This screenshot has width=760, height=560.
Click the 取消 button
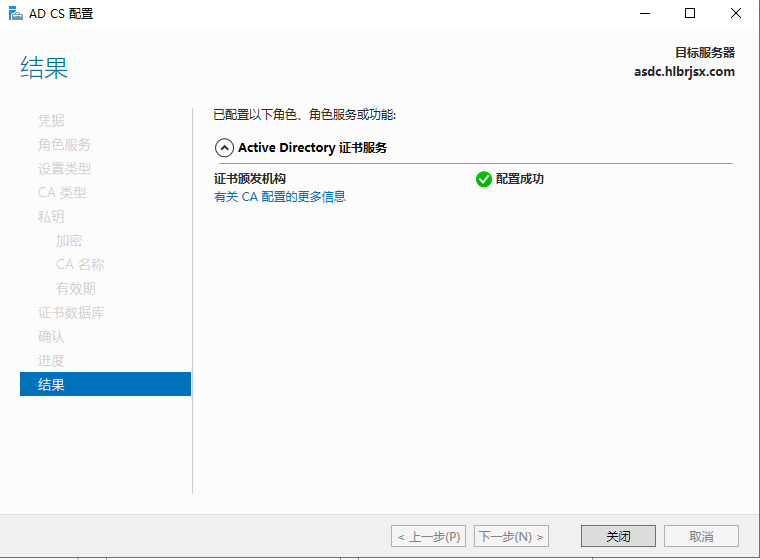point(701,536)
